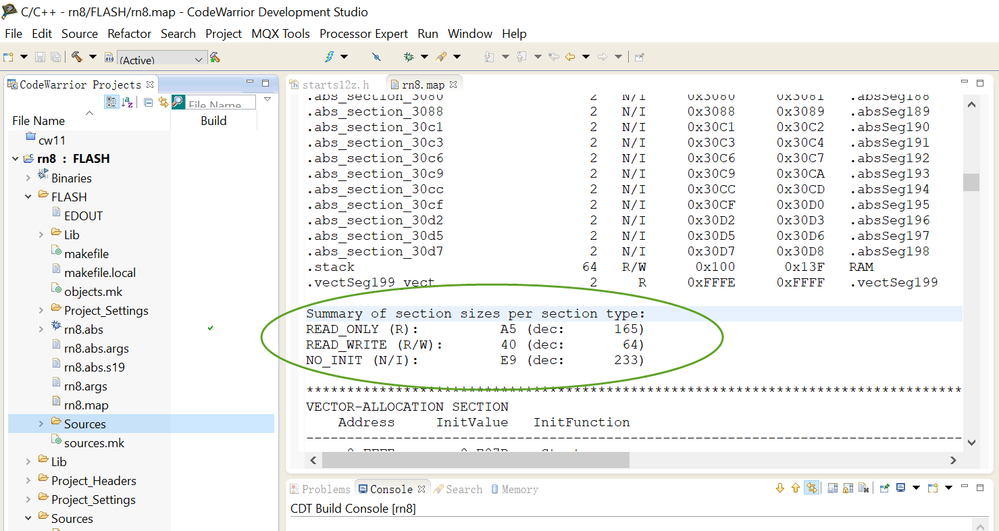Toggle Show Error in Editor in console
This screenshot has width=999, height=531.
(x=811, y=488)
